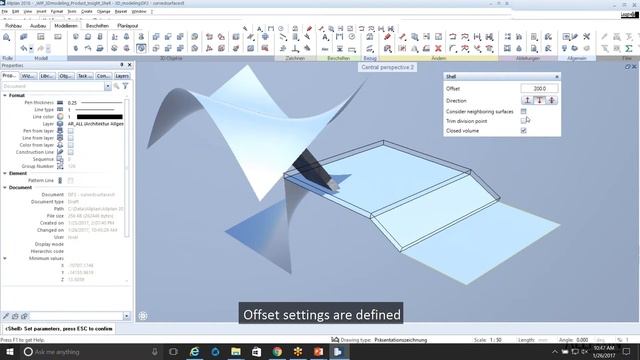Open File Explorer from taskbar

(236, 351)
